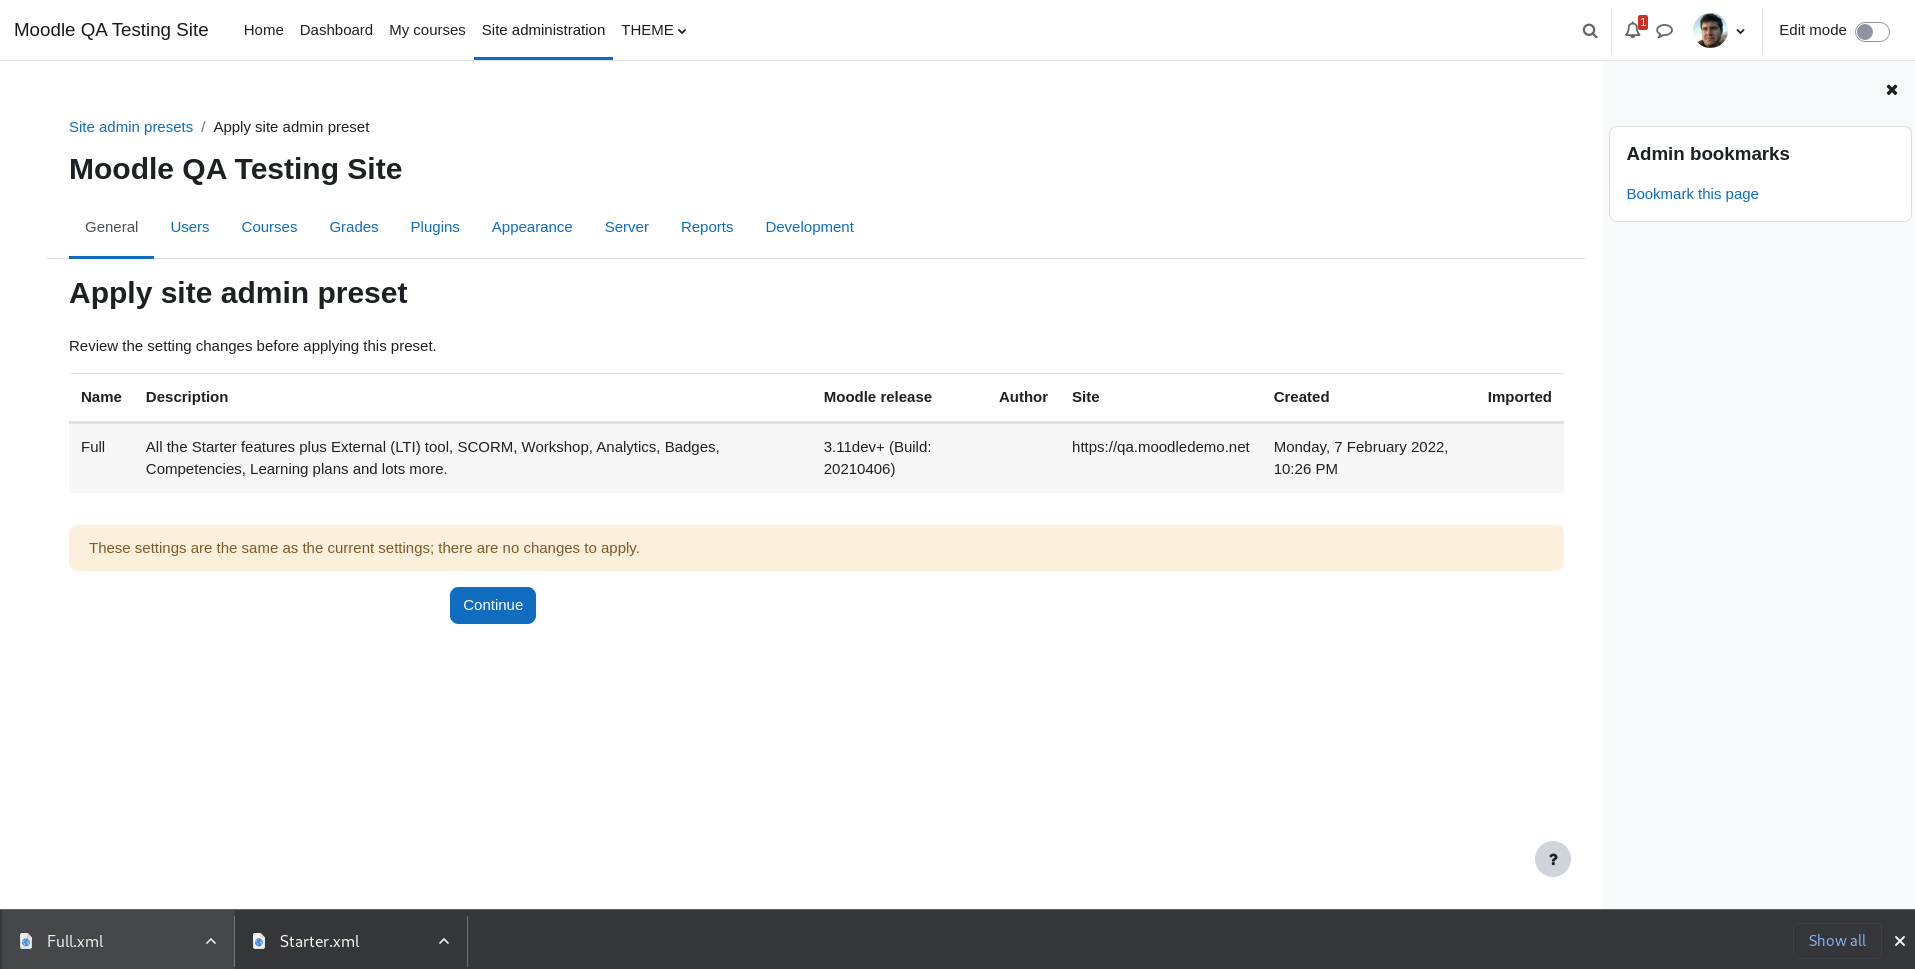Screen dimensions: 1915x969
Task: Expand the THEME dropdown menu
Action: [653, 30]
